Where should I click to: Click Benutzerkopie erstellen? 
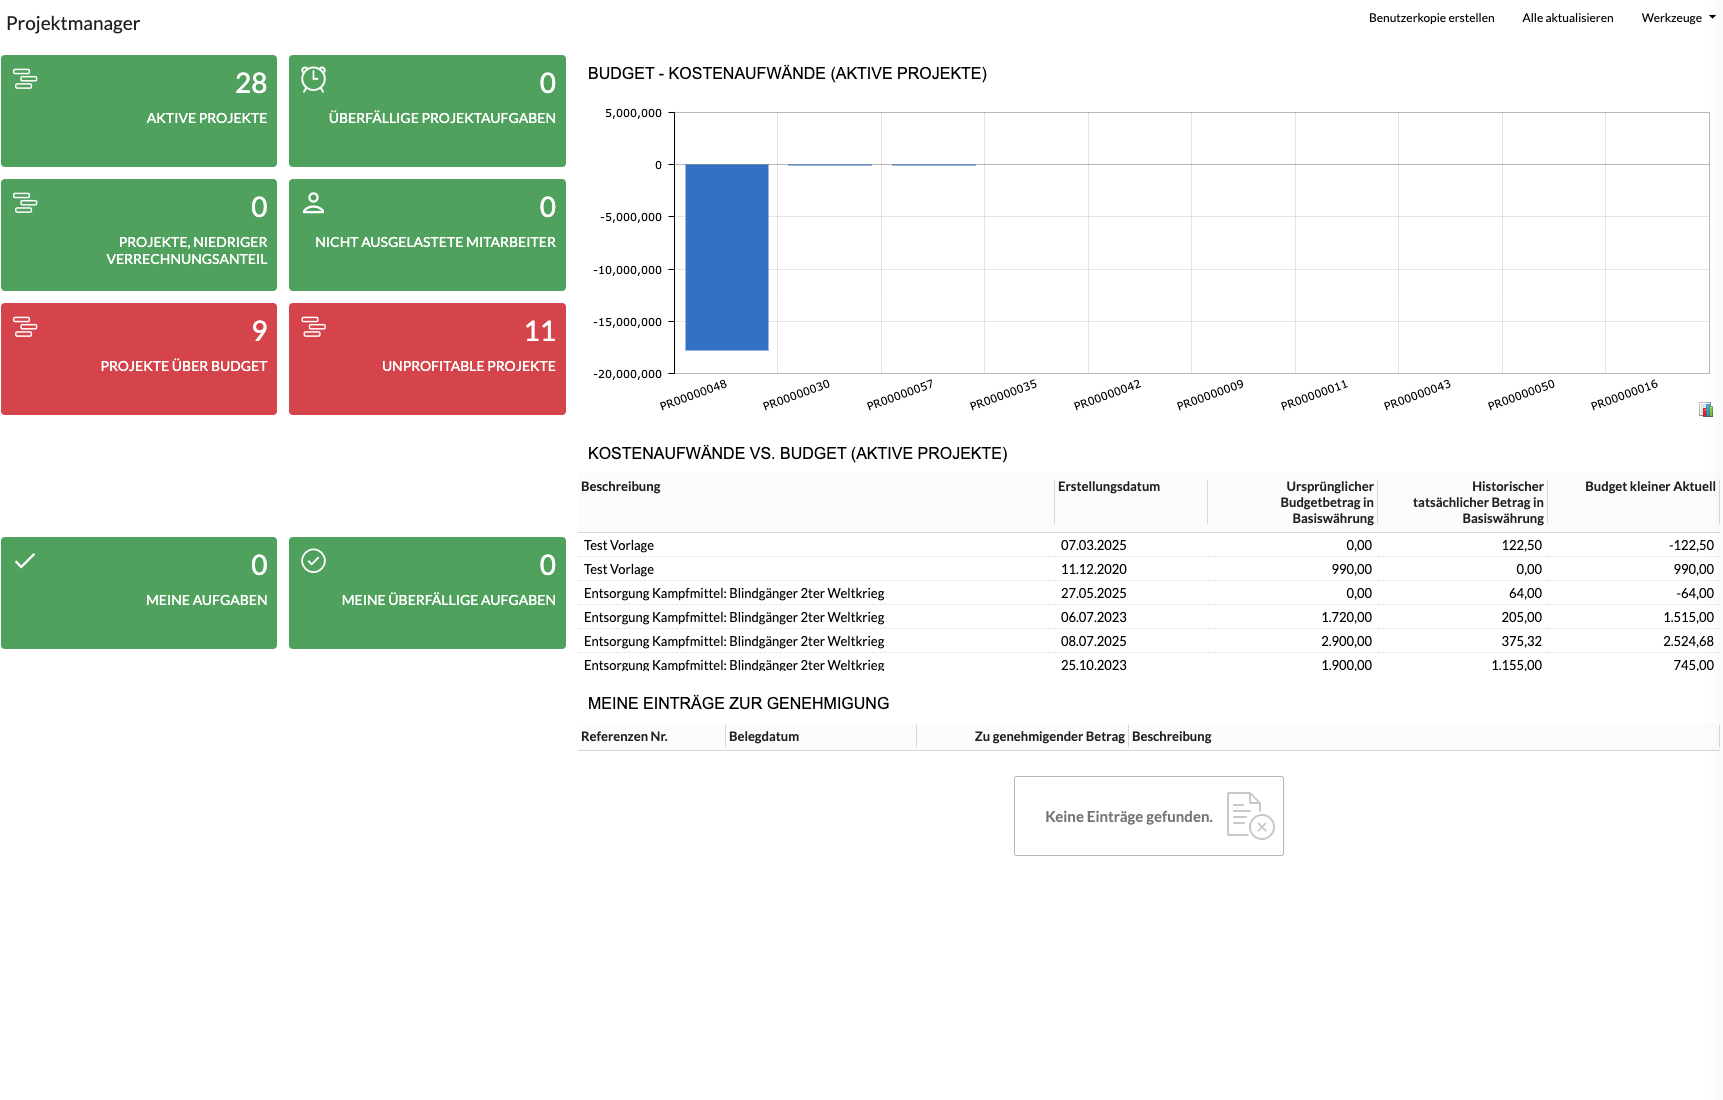click(x=1431, y=18)
